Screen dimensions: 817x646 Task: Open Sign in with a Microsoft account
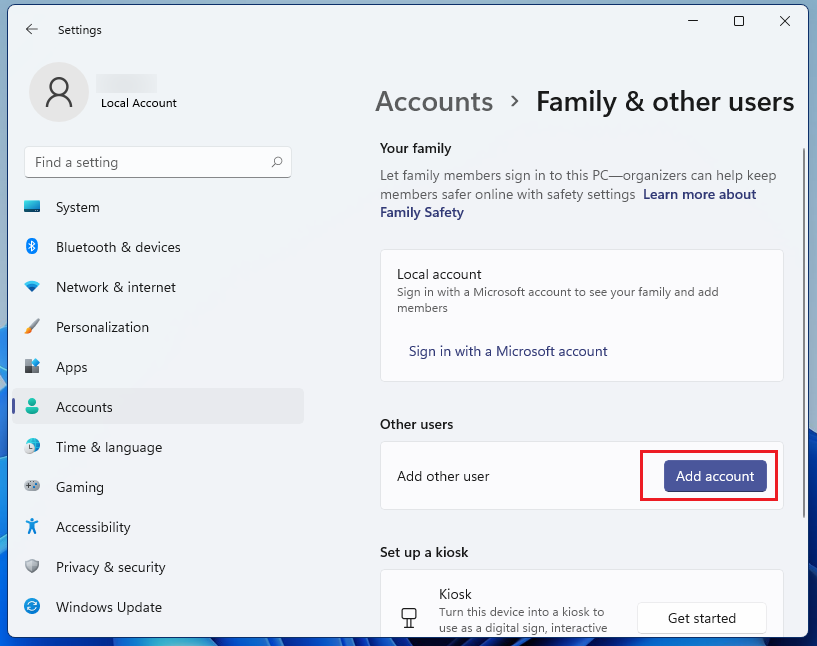[x=507, y=351]
